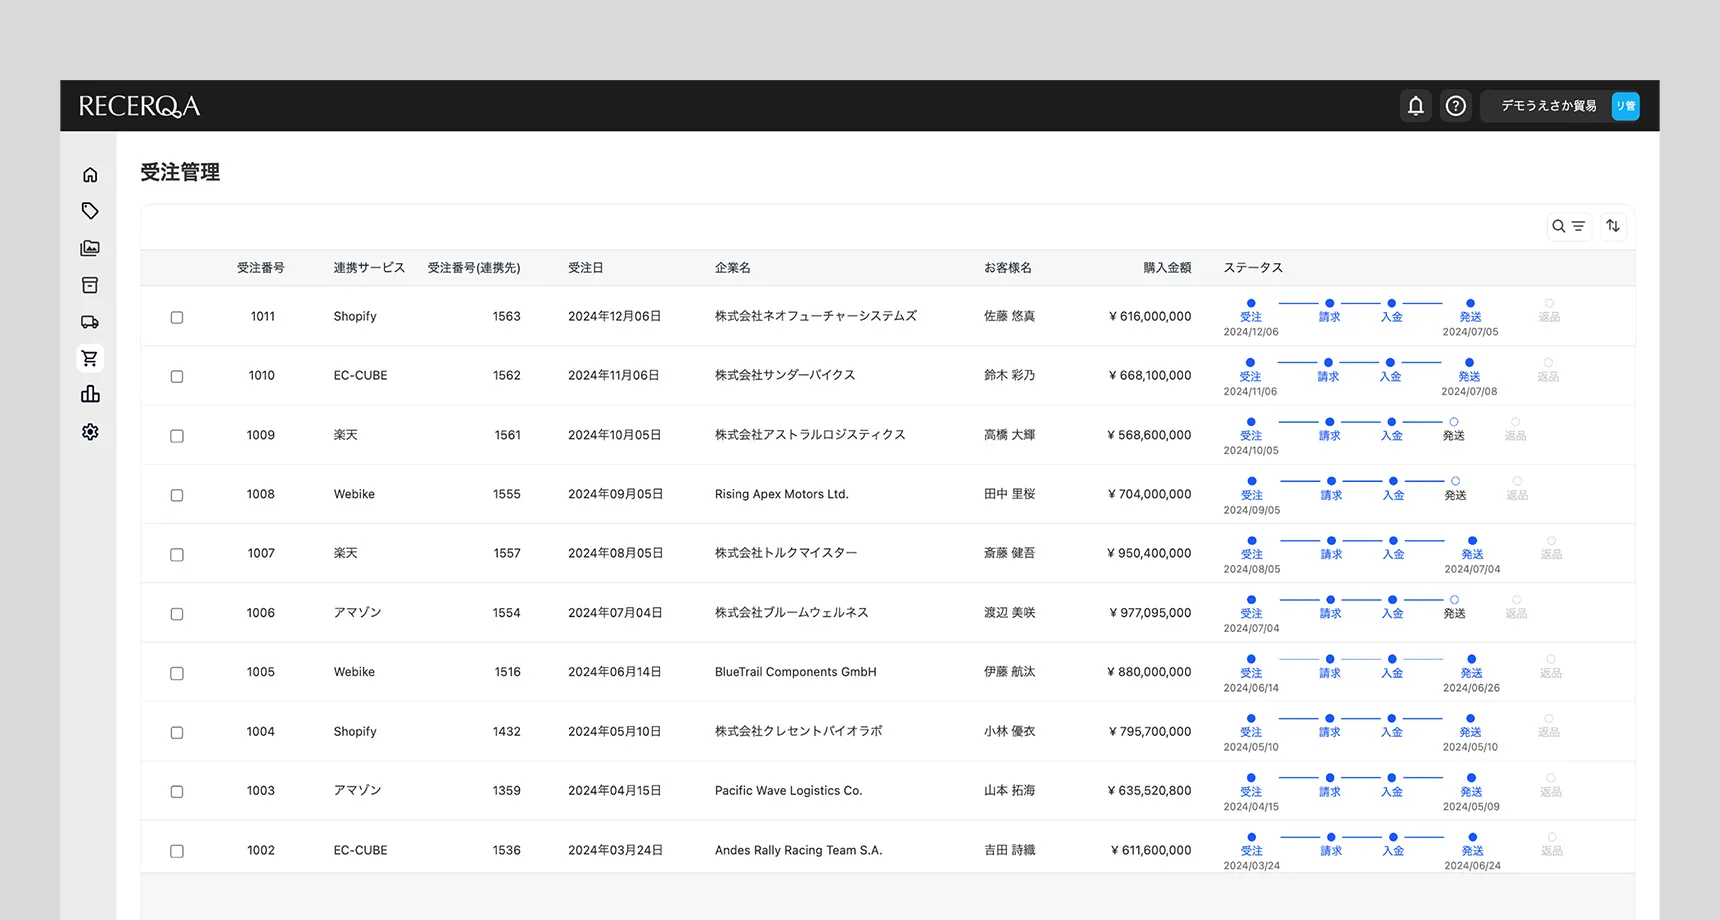Image resolution: width=1720 pixels, height=920 pixels.
Task: Click the RECERQA logo
Action: pyautogui.click(x=139, y=106)
